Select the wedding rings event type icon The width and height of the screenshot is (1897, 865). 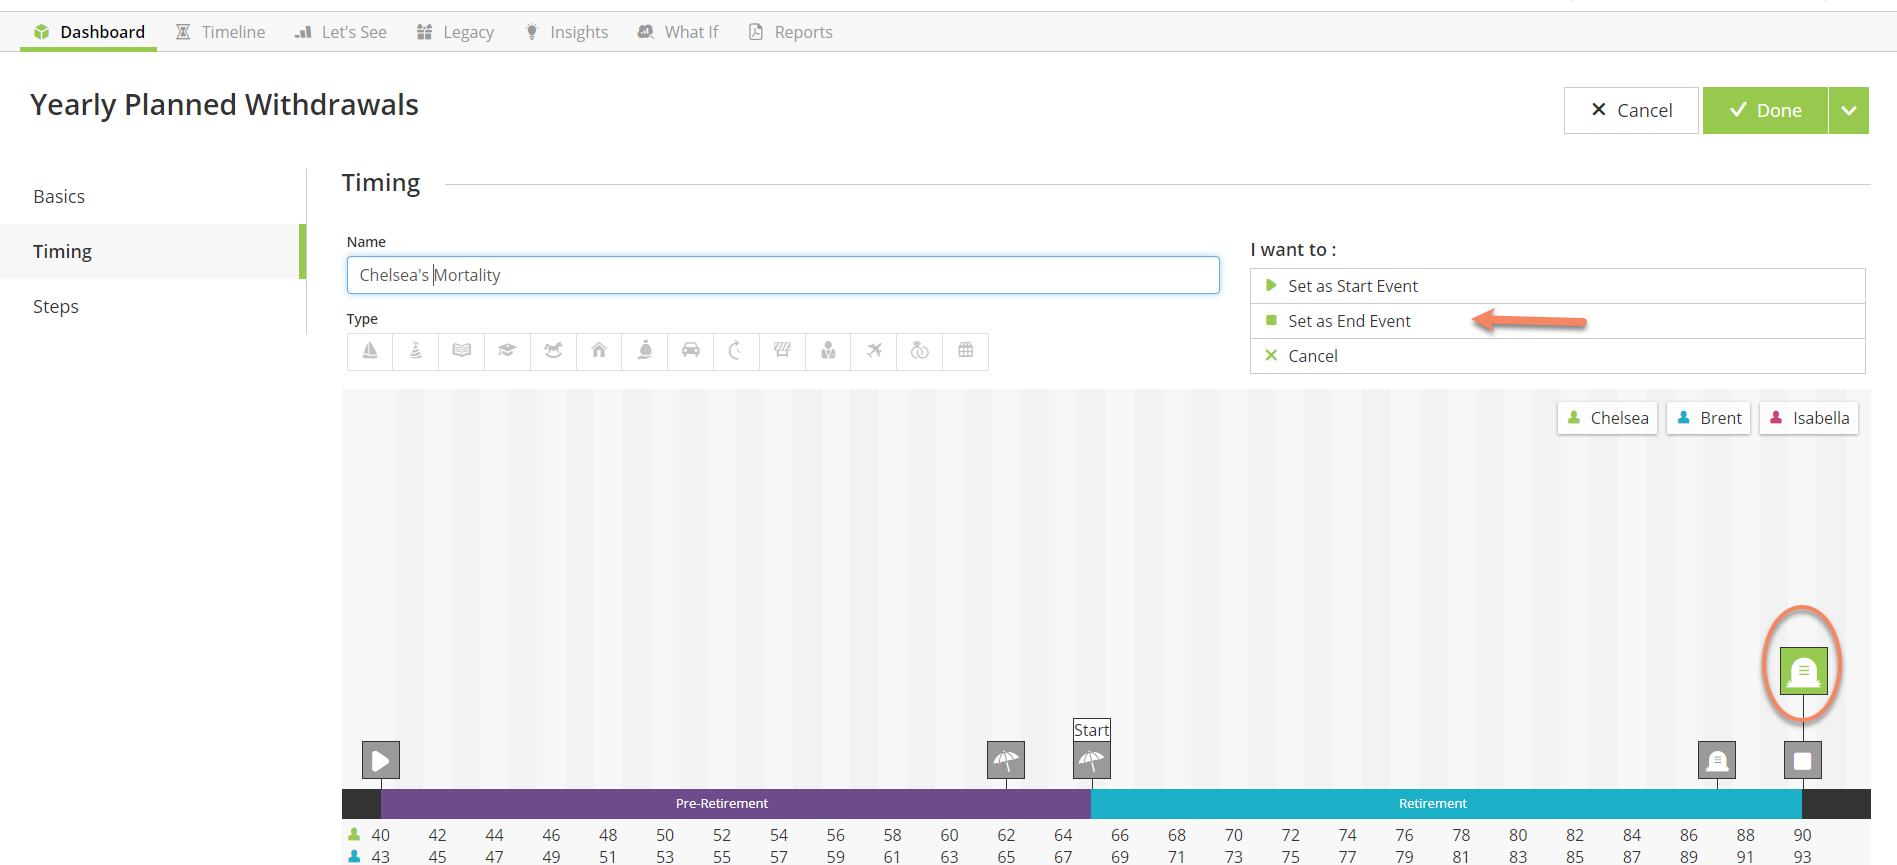pos(920,351)
